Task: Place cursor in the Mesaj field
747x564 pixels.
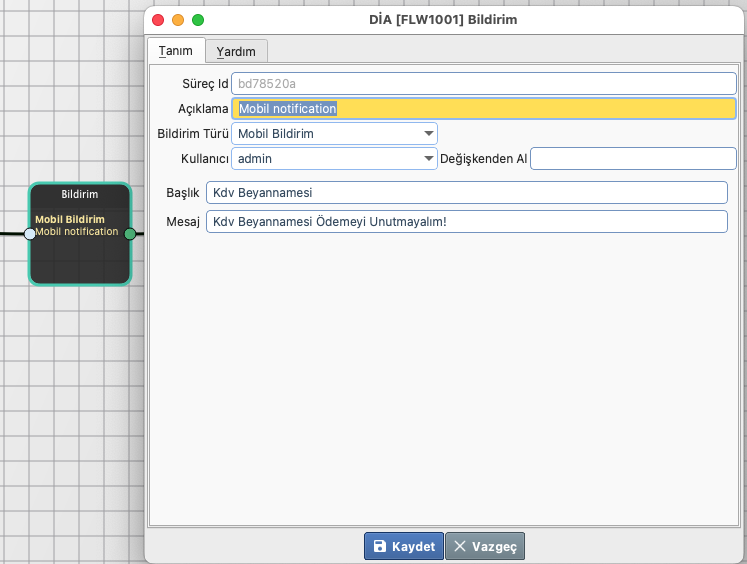Action: 466,221
